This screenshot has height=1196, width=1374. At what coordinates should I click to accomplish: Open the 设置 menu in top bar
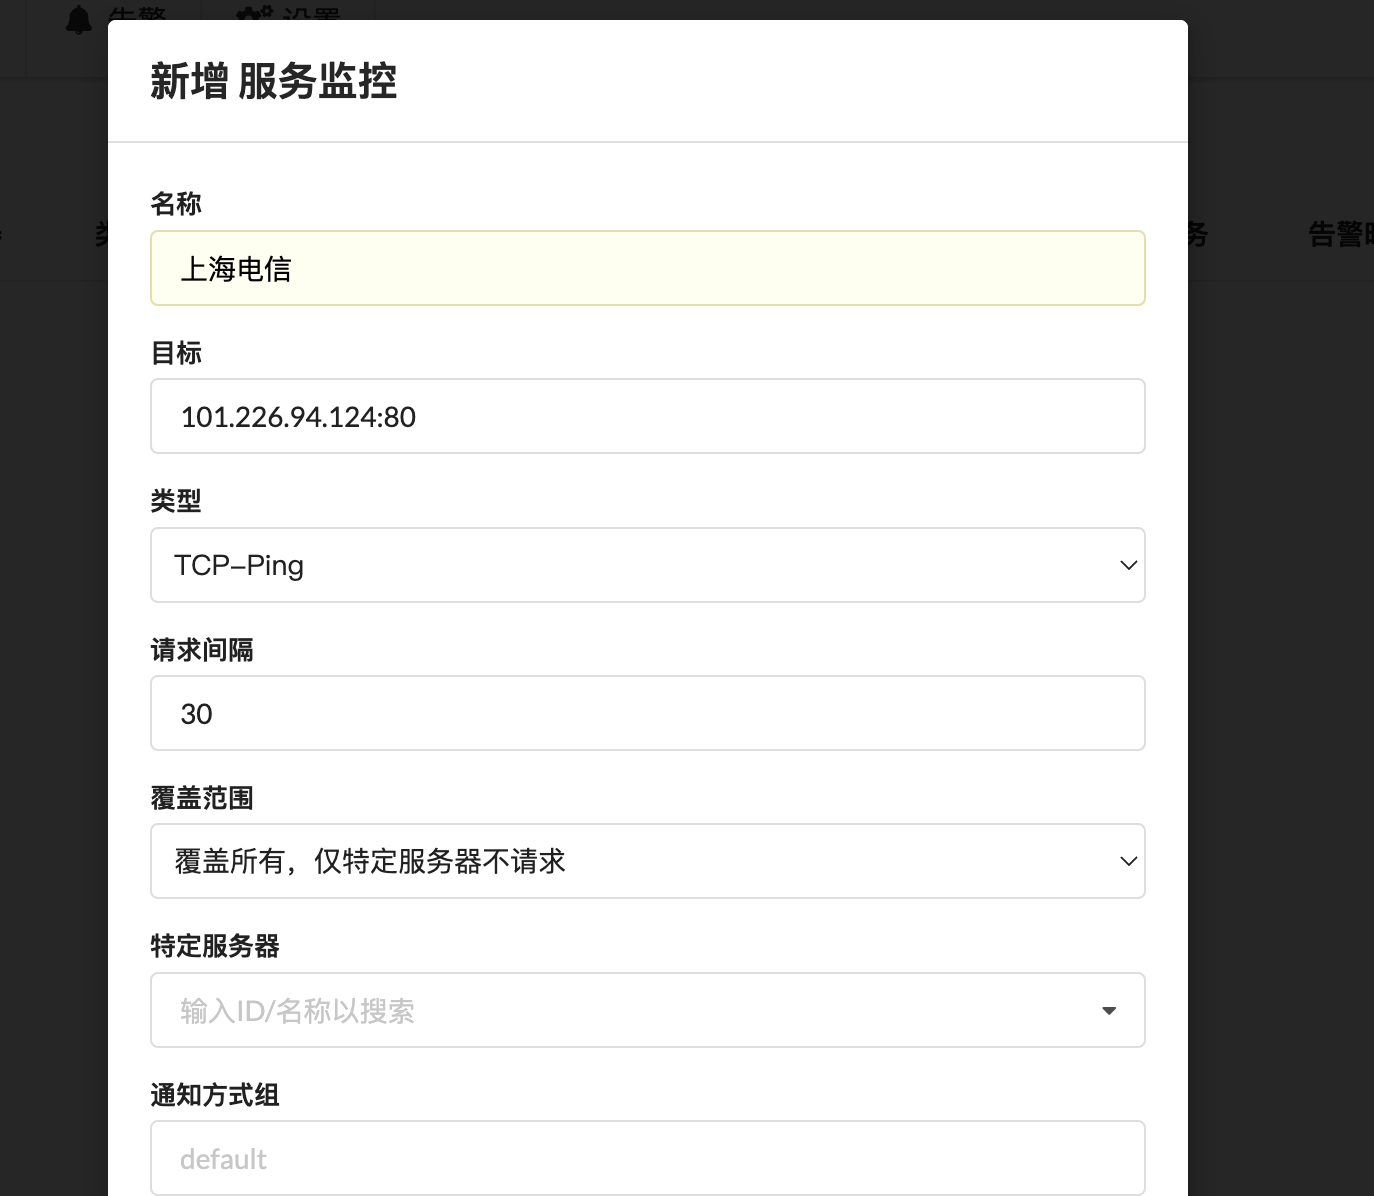click(310, 15)
